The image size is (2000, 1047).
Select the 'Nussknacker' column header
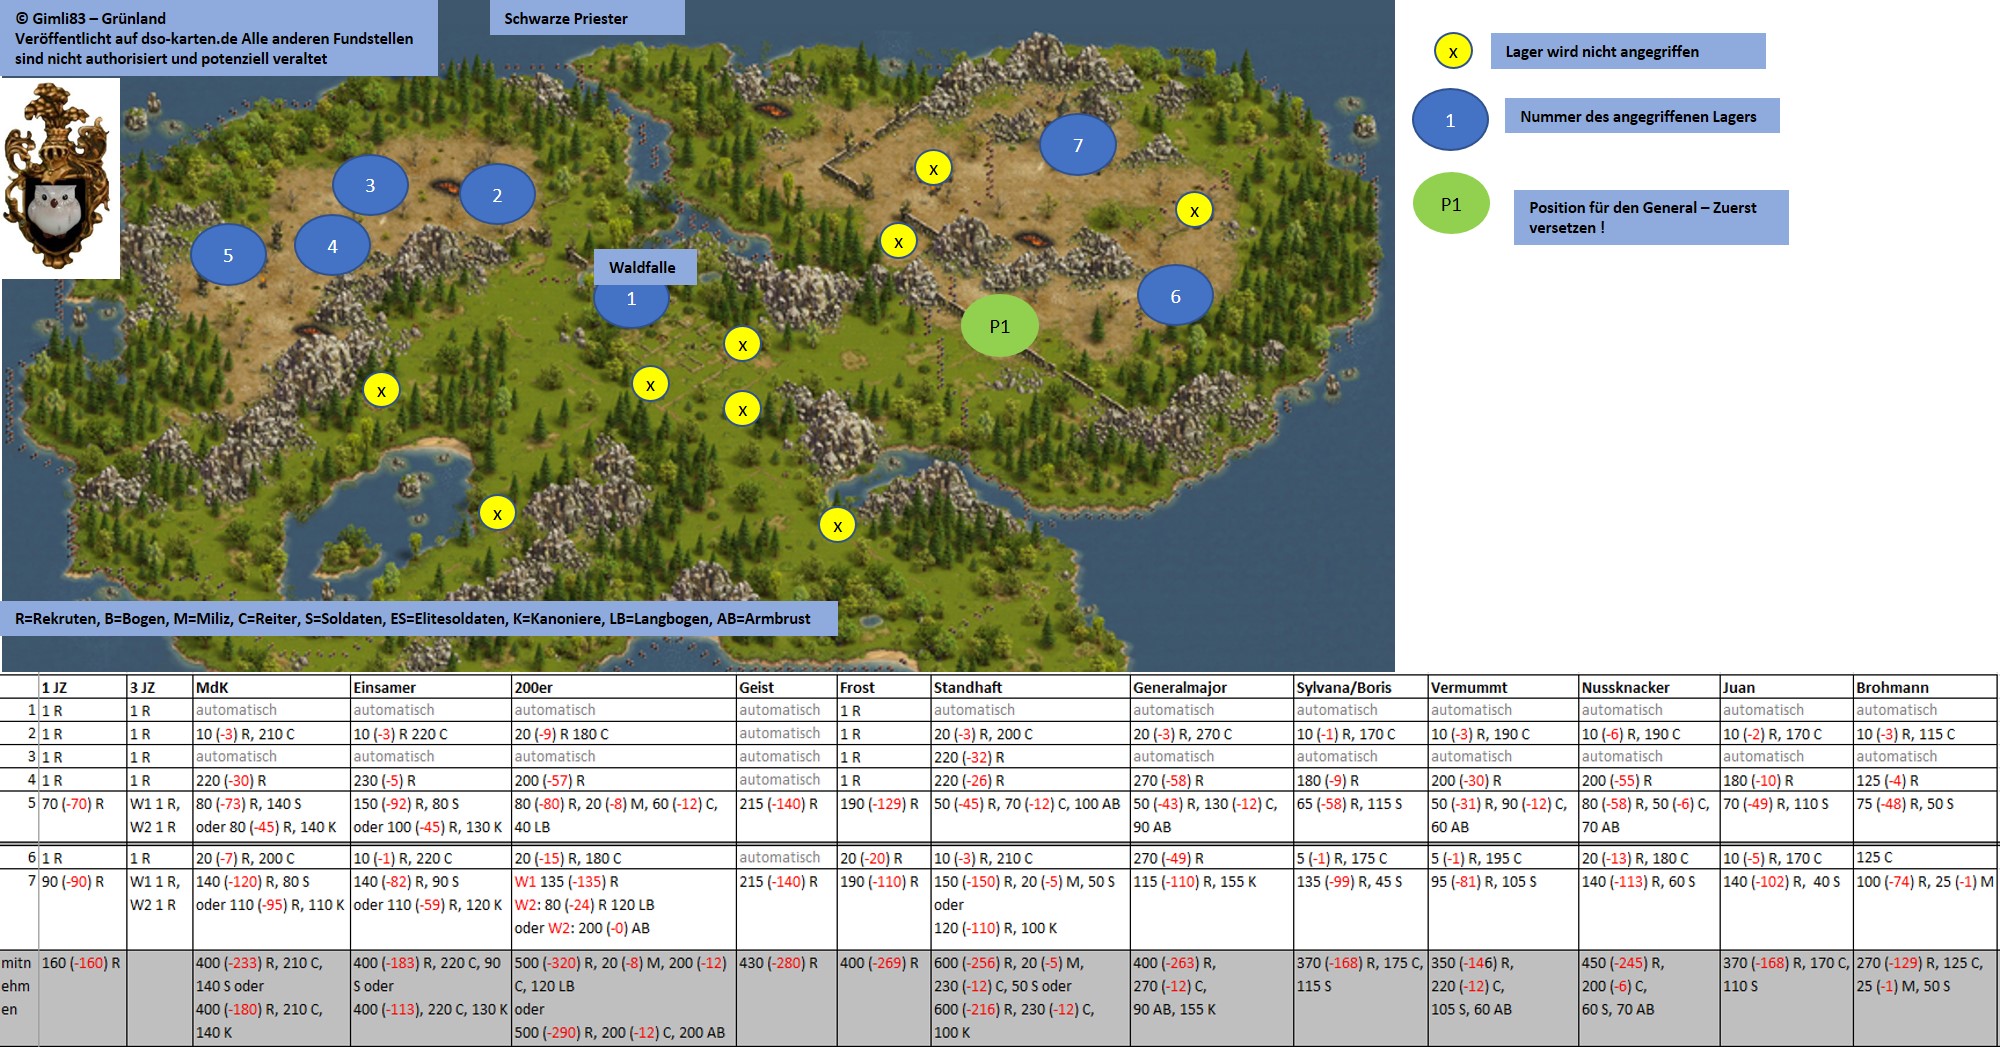(x=1649, y=687)
